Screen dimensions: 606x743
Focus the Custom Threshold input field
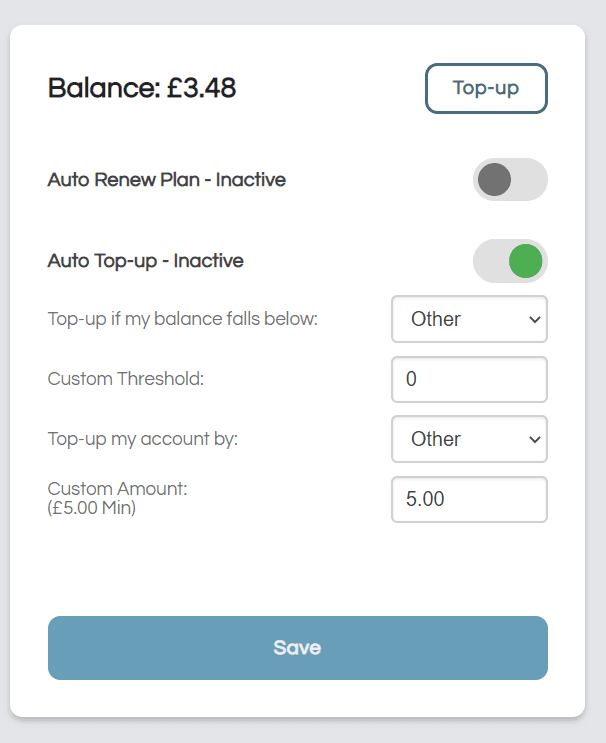pos(469,379)
